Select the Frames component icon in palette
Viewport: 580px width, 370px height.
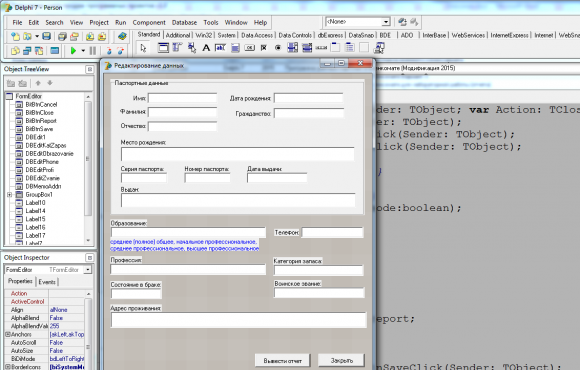tap(163, 48)
